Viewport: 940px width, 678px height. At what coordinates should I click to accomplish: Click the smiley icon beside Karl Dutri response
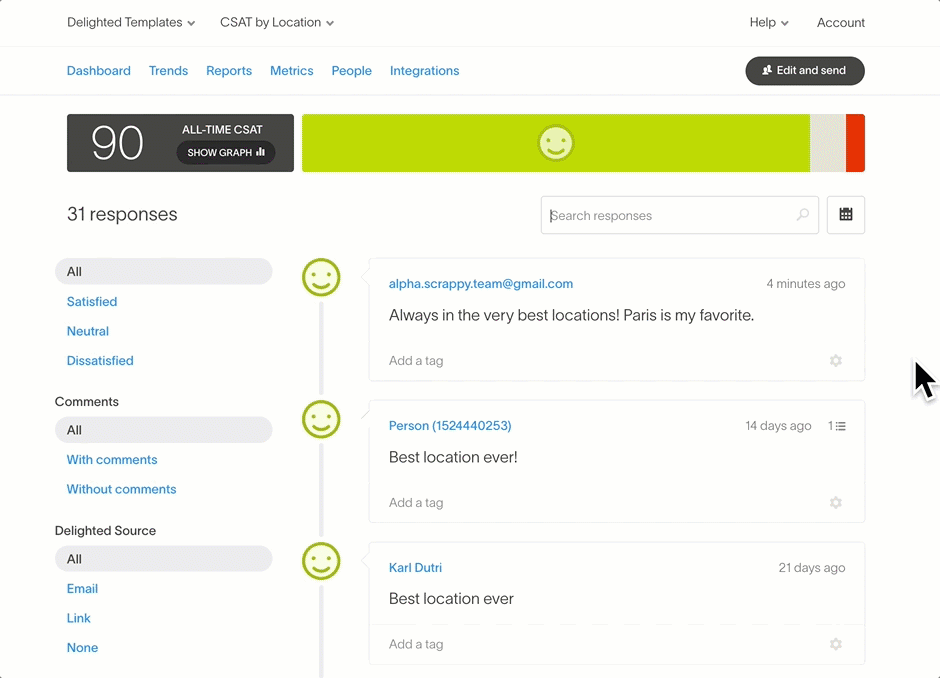click(x=321, y=561)
